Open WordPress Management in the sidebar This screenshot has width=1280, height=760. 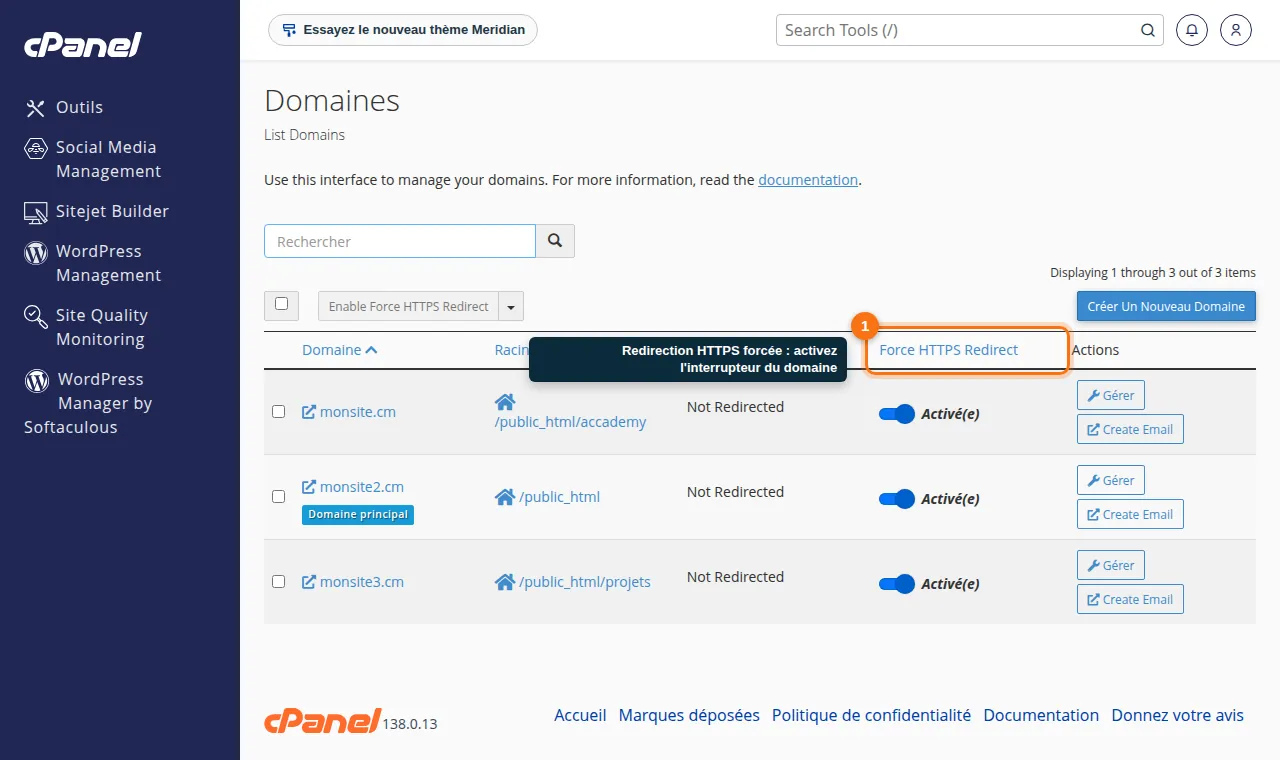pos(92,263)
